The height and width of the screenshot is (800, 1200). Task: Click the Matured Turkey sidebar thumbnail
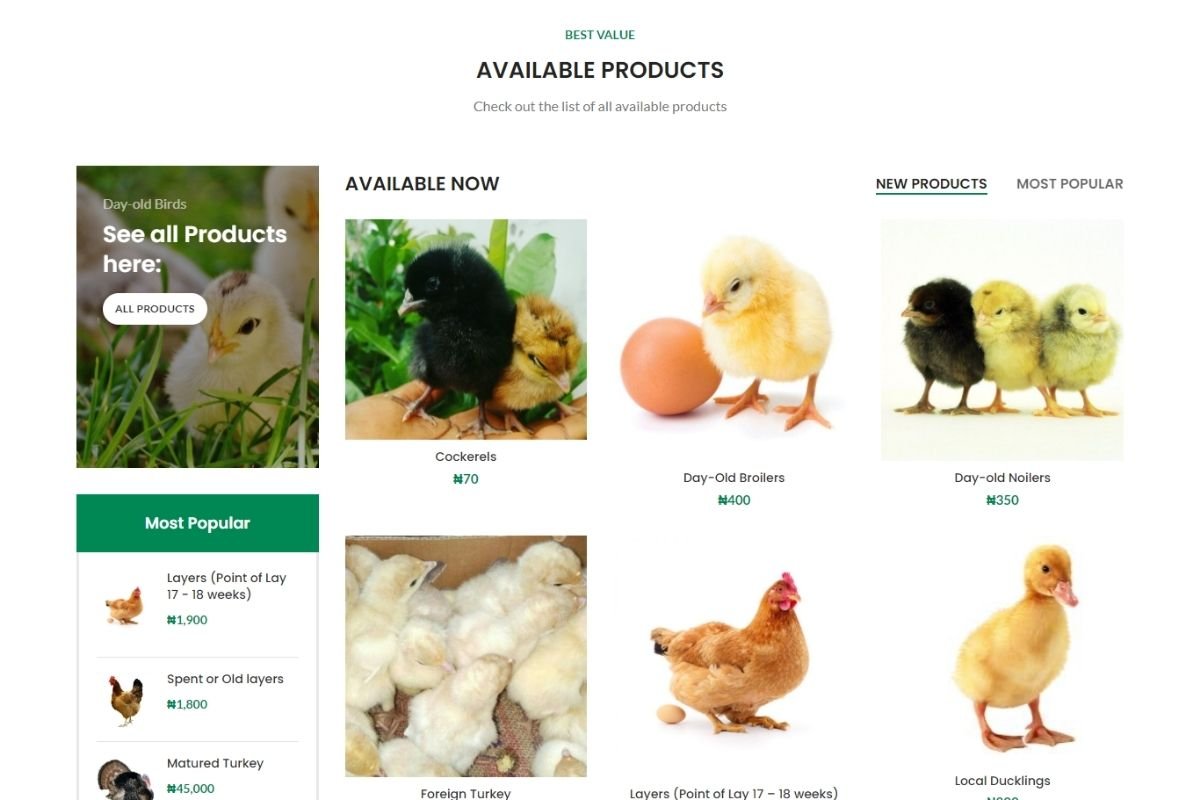click(x=125, y=779)
